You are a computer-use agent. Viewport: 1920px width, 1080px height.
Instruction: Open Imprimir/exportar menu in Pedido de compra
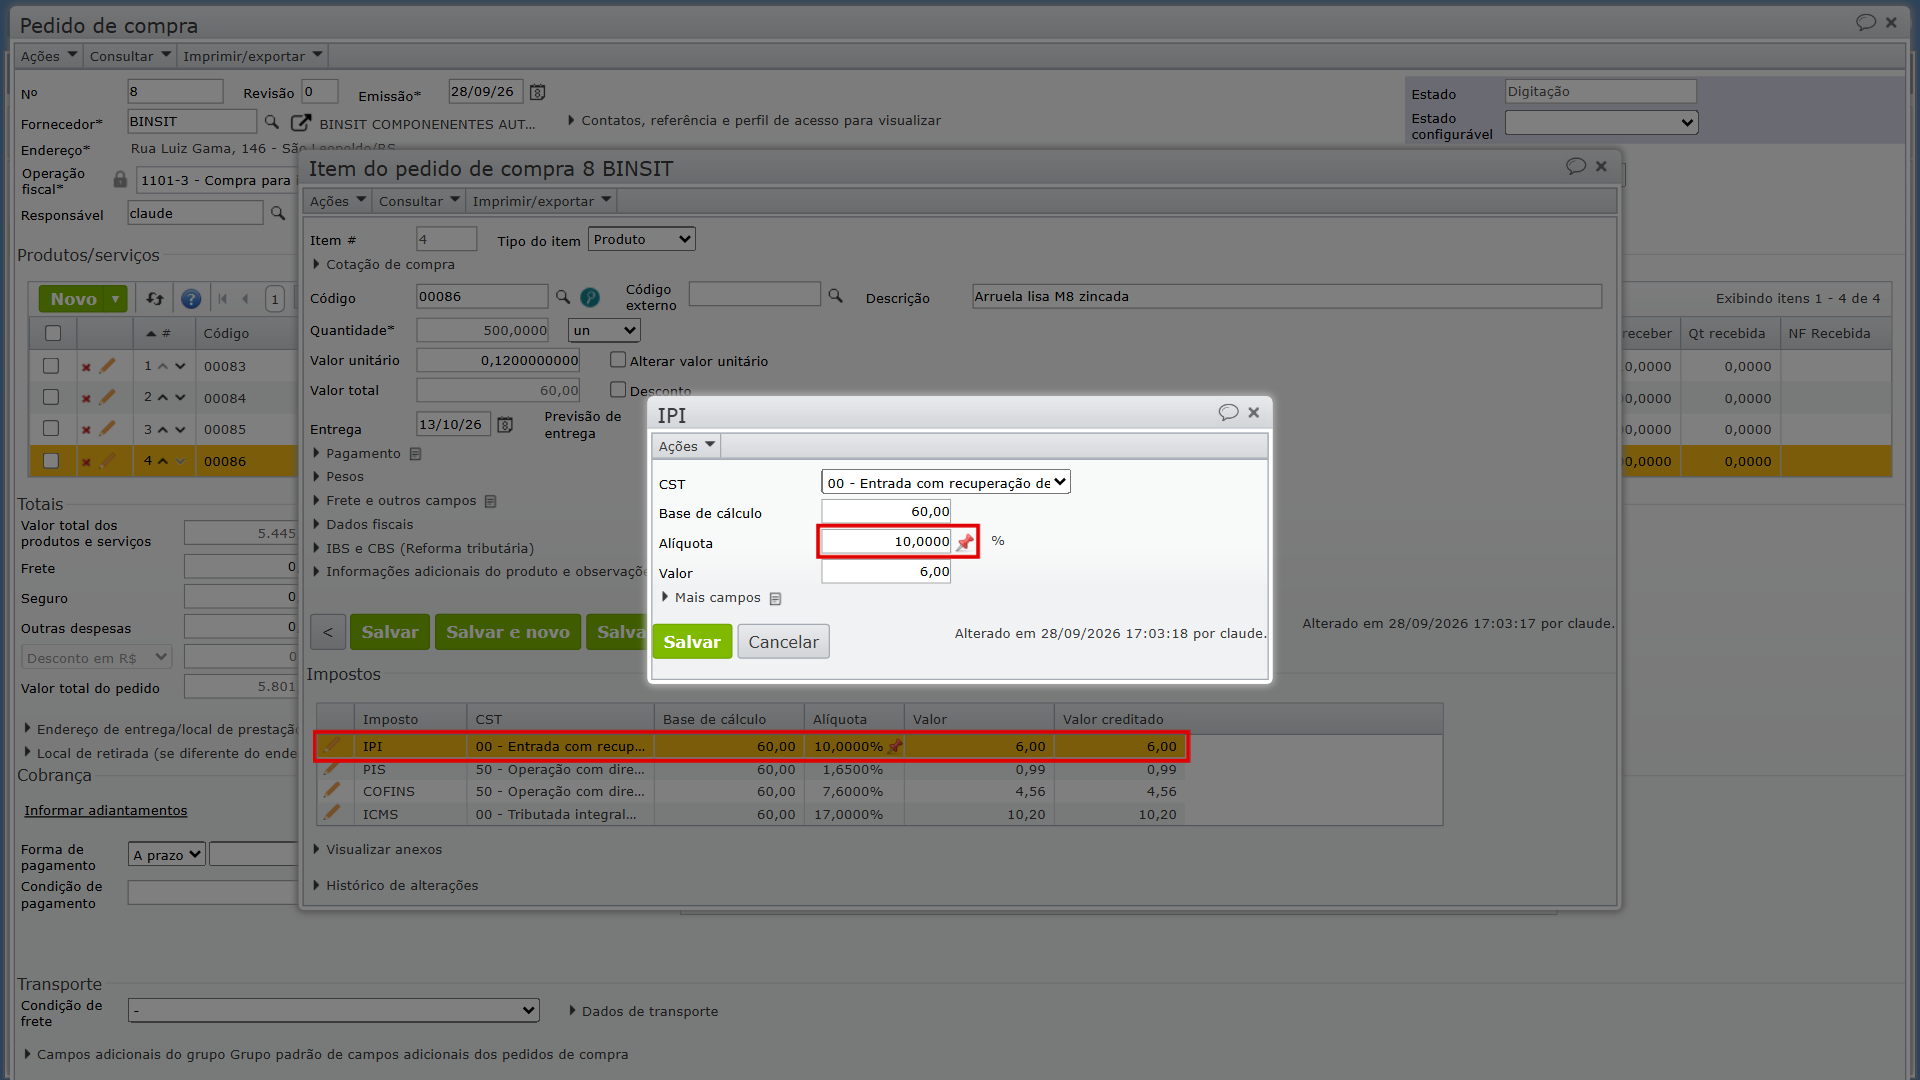coord(252,56)
